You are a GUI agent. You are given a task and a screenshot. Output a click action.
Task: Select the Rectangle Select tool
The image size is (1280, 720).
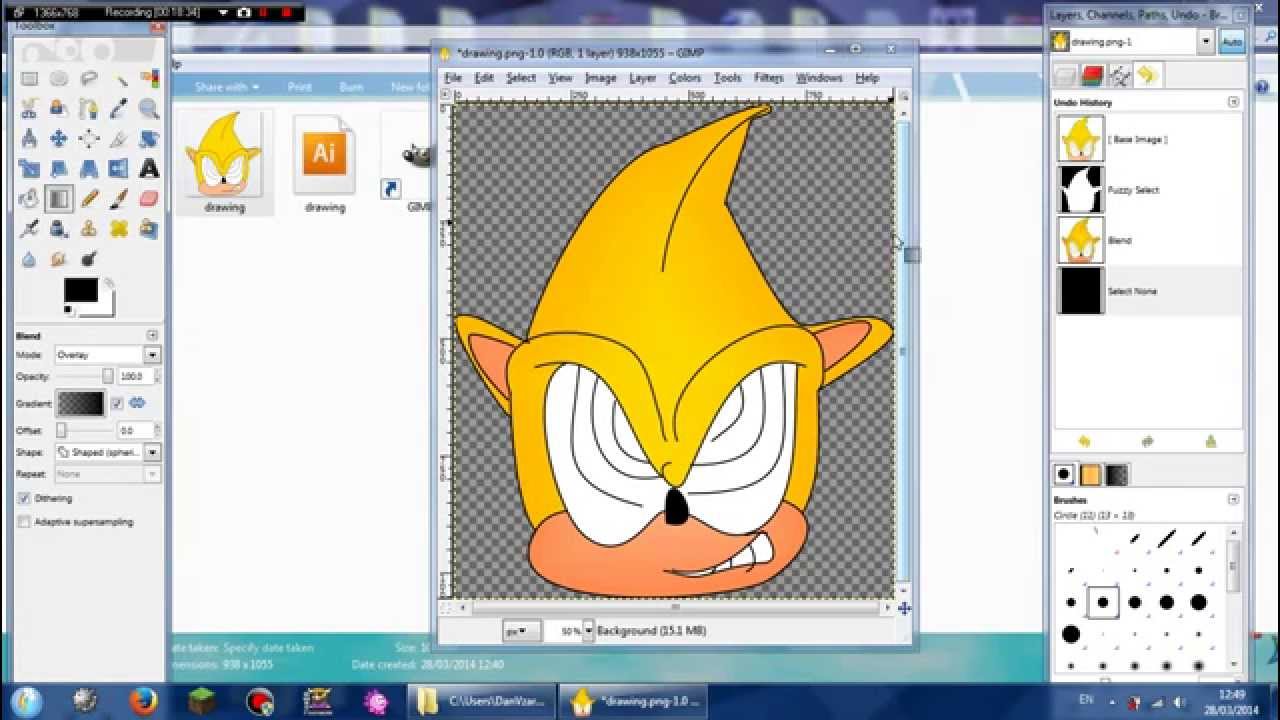(x=29, y=79)
